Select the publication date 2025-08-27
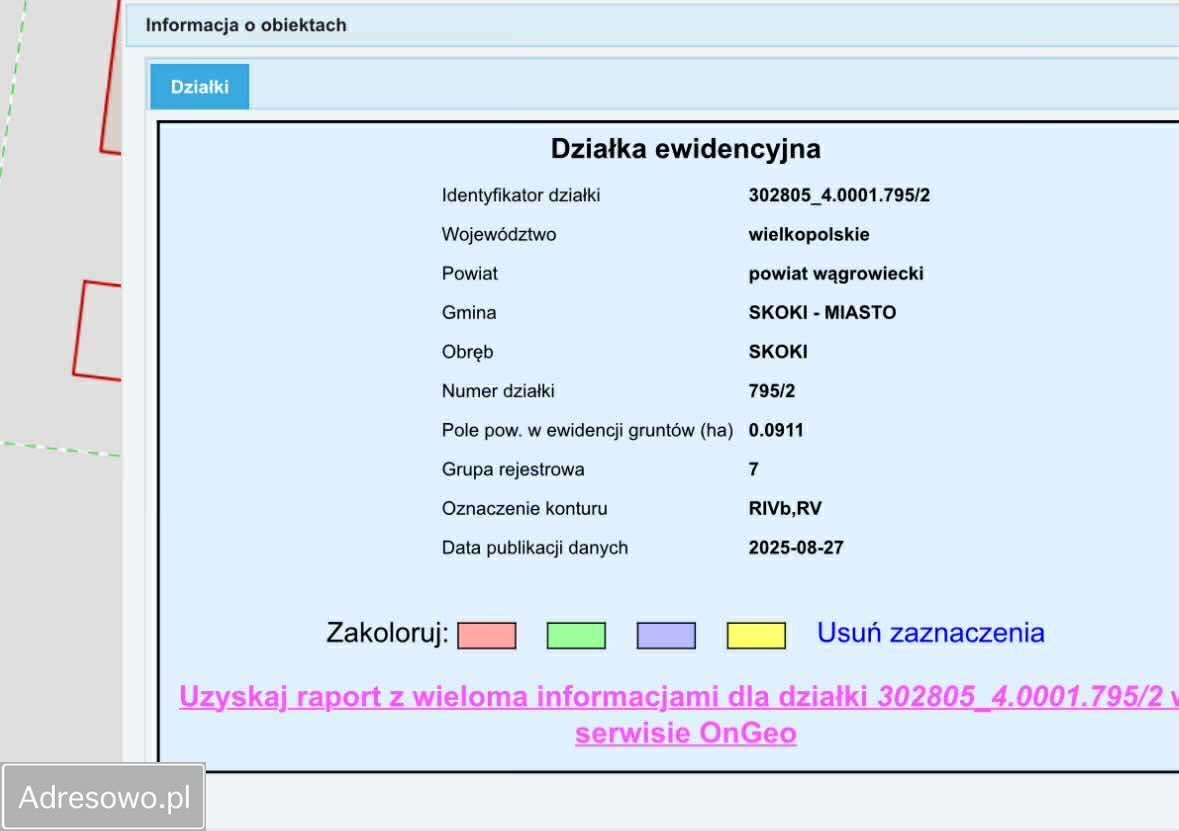The width and height of the screenshot is (1179, 831). coord(795,547)
